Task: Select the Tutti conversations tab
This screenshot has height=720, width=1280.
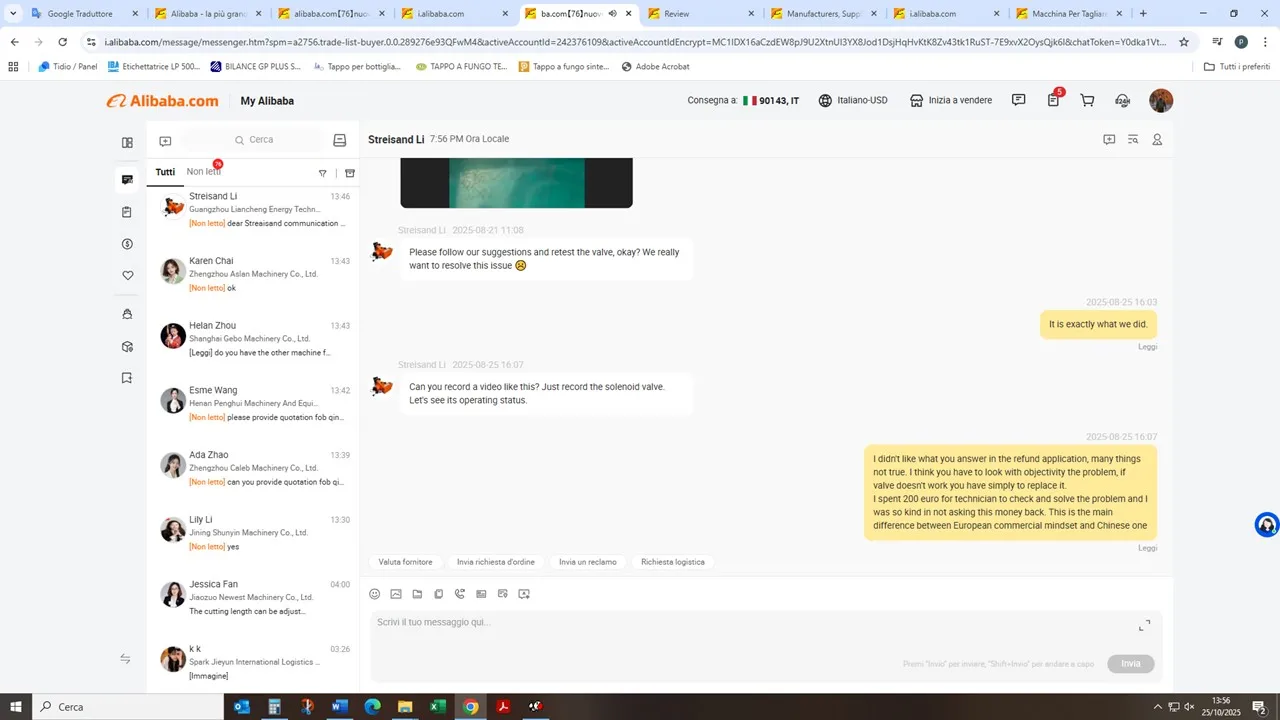Action: pos(165,172)
